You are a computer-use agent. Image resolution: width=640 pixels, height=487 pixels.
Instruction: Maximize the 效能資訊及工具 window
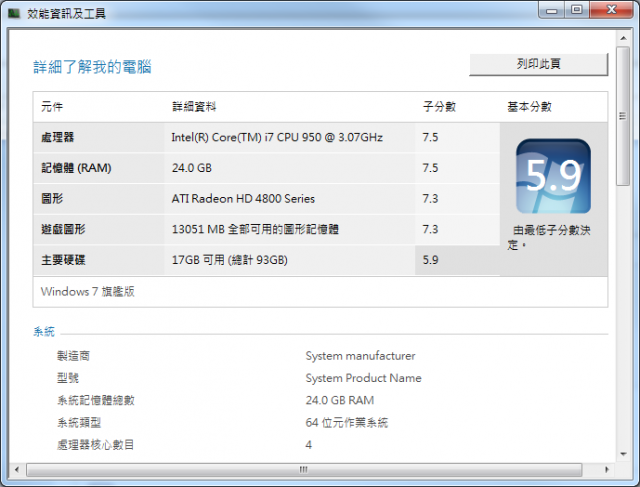577,10
